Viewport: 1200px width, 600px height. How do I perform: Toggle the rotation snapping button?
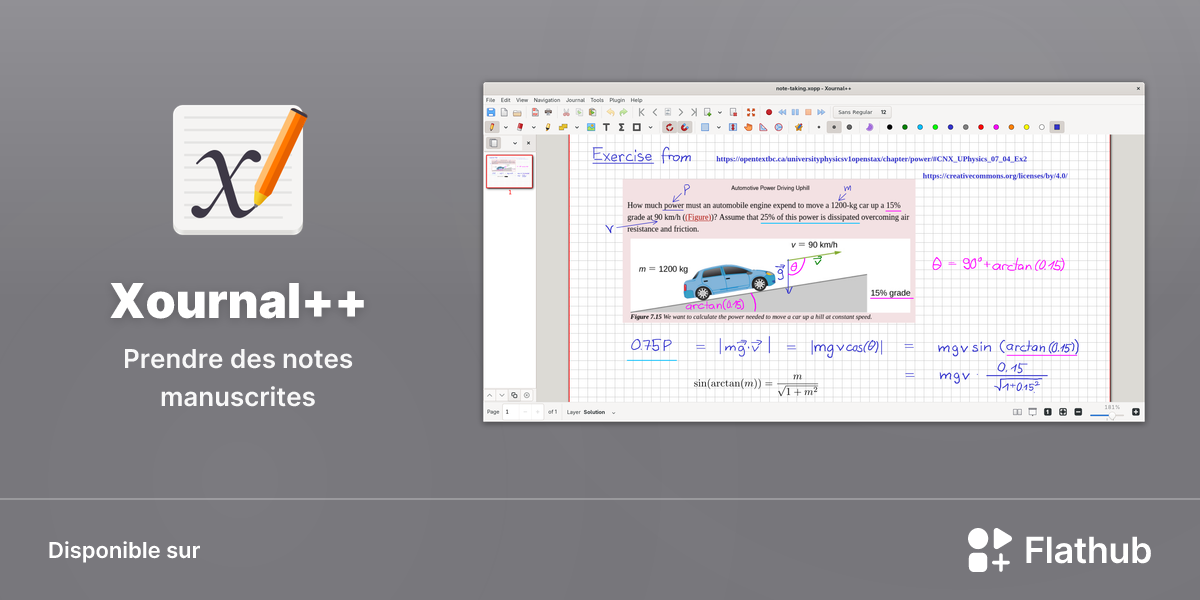tap(670, 127)
